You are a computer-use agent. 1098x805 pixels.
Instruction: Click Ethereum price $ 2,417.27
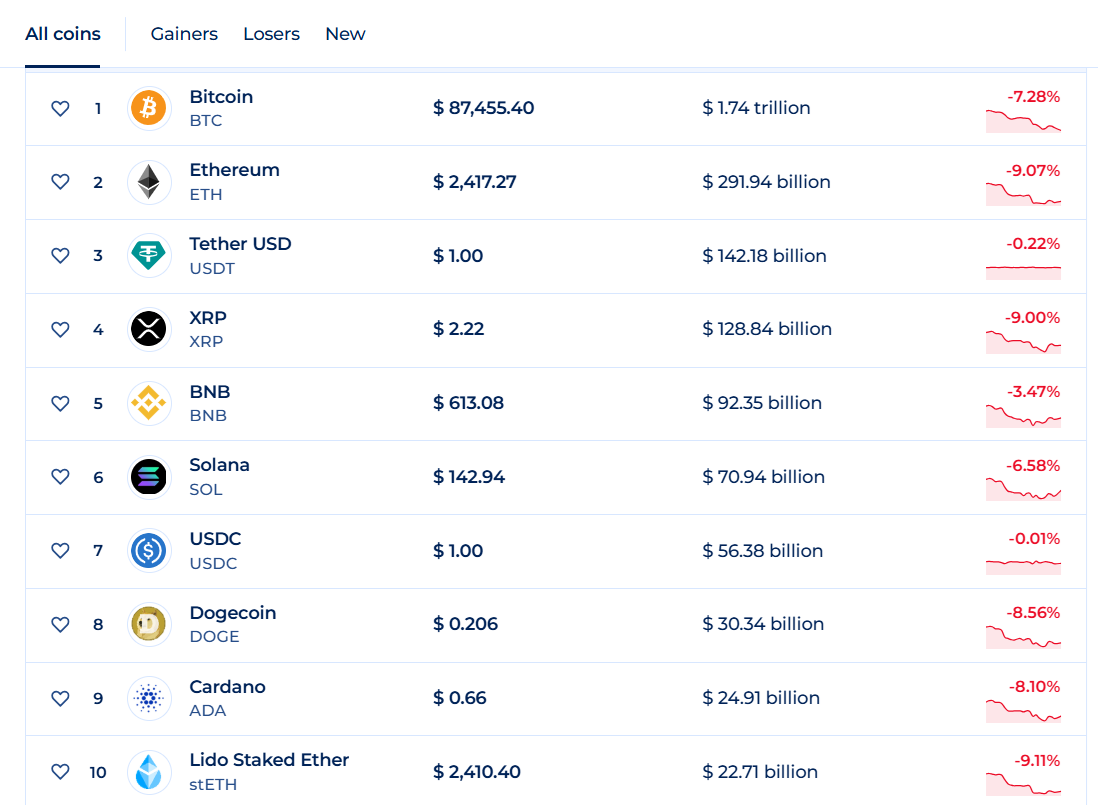click(475, 182)
